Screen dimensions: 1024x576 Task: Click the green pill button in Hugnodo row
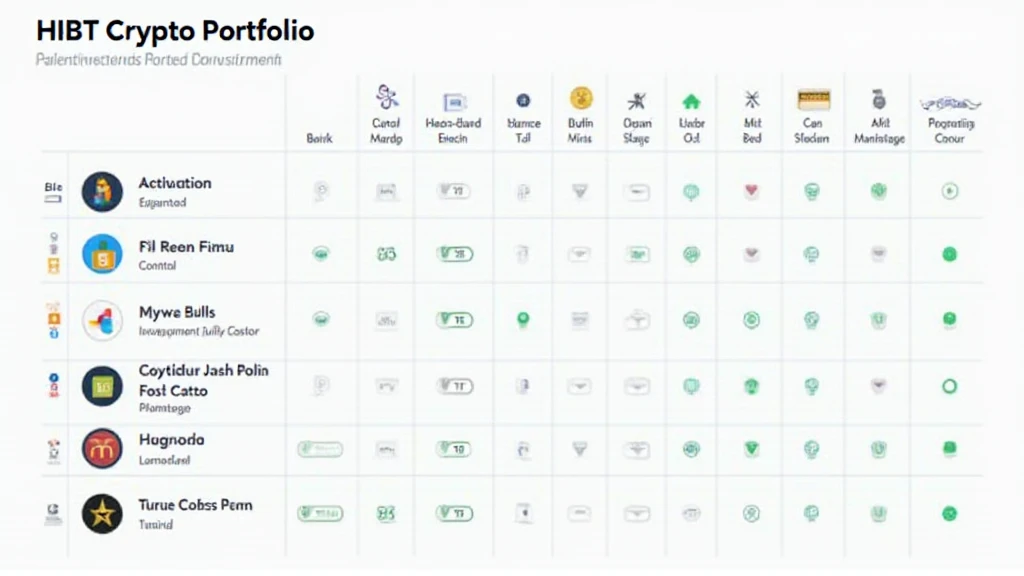pyautogui.click(x=320, y=449)
